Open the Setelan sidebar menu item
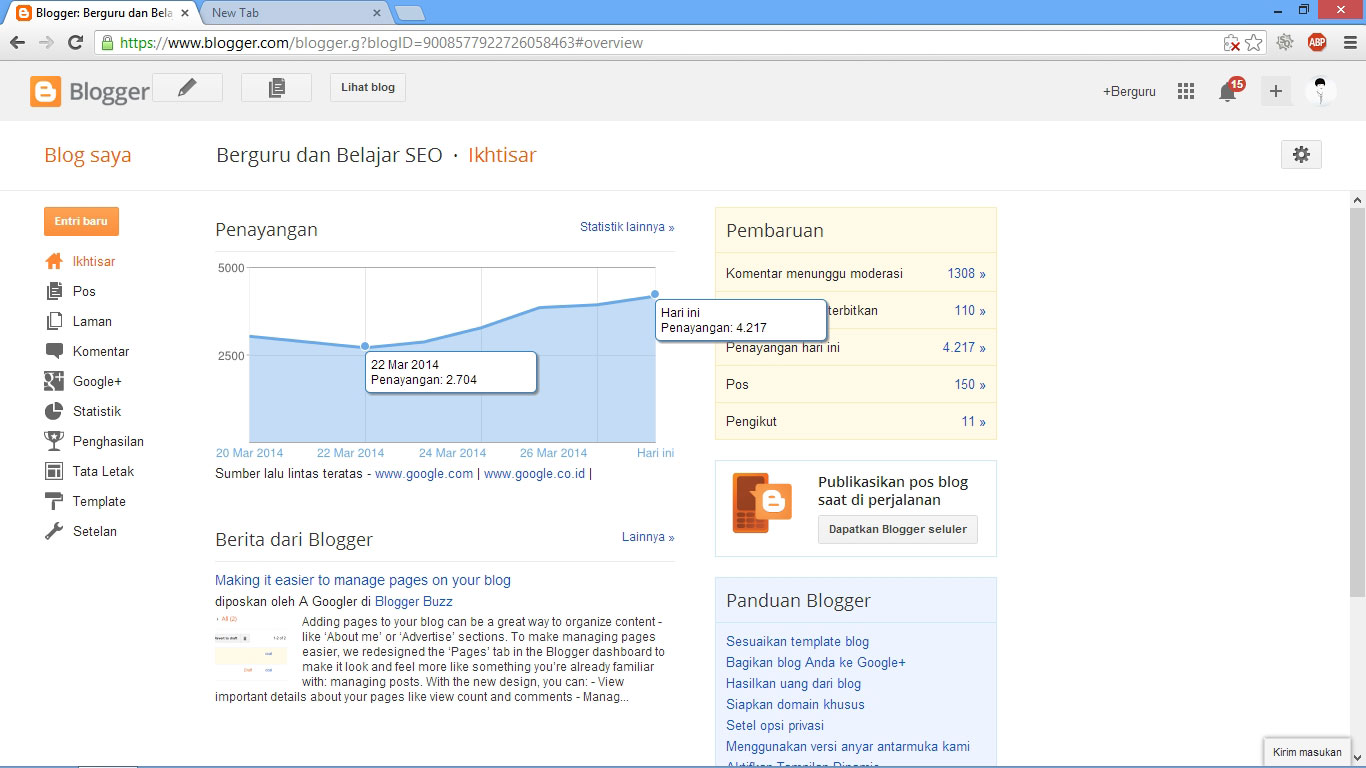The image size is (1366, 768). tap(95, 531)
